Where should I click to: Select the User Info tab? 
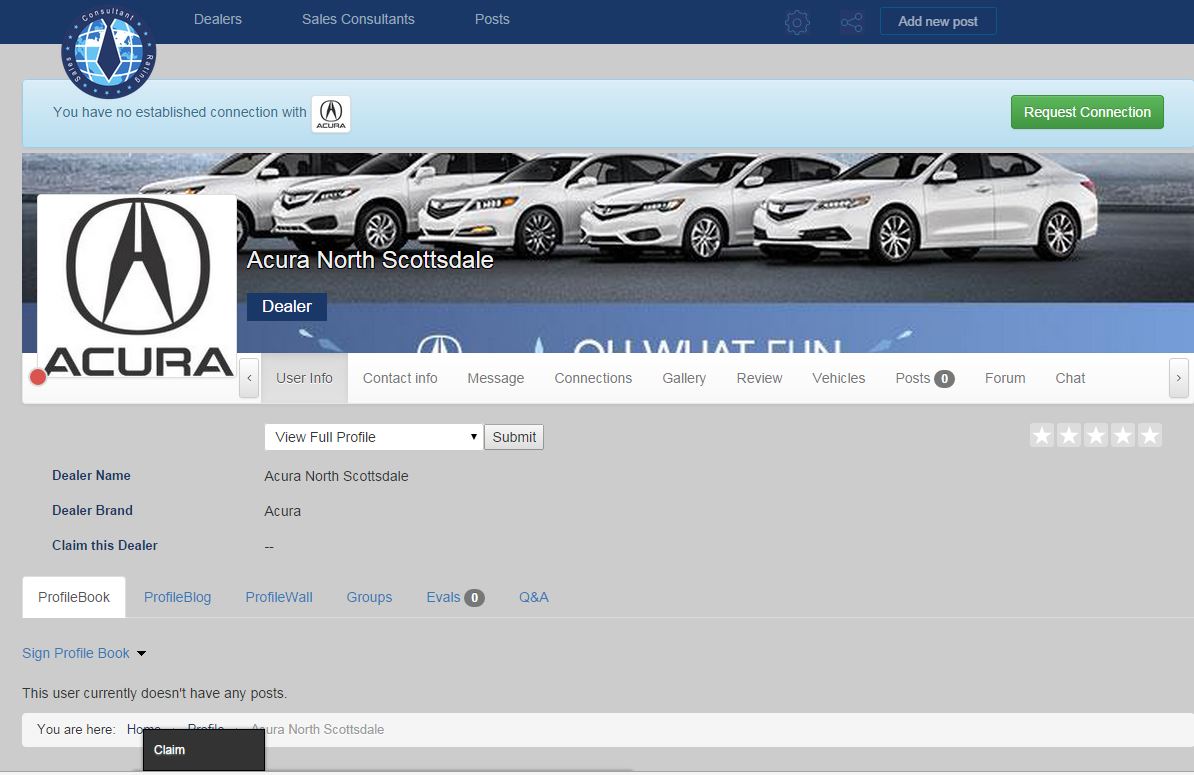pos(305,378)
